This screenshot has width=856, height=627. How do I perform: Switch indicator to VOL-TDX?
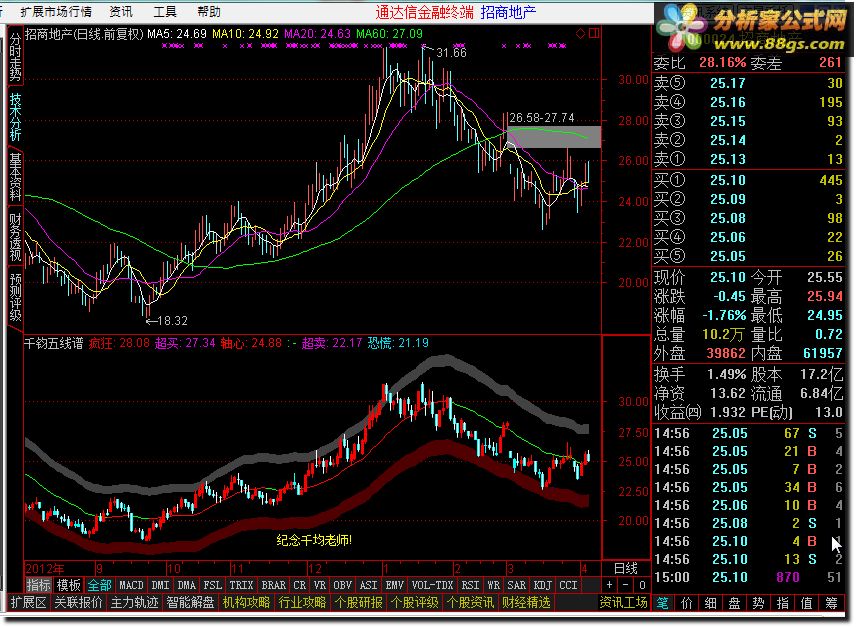[x=432, y=585]
